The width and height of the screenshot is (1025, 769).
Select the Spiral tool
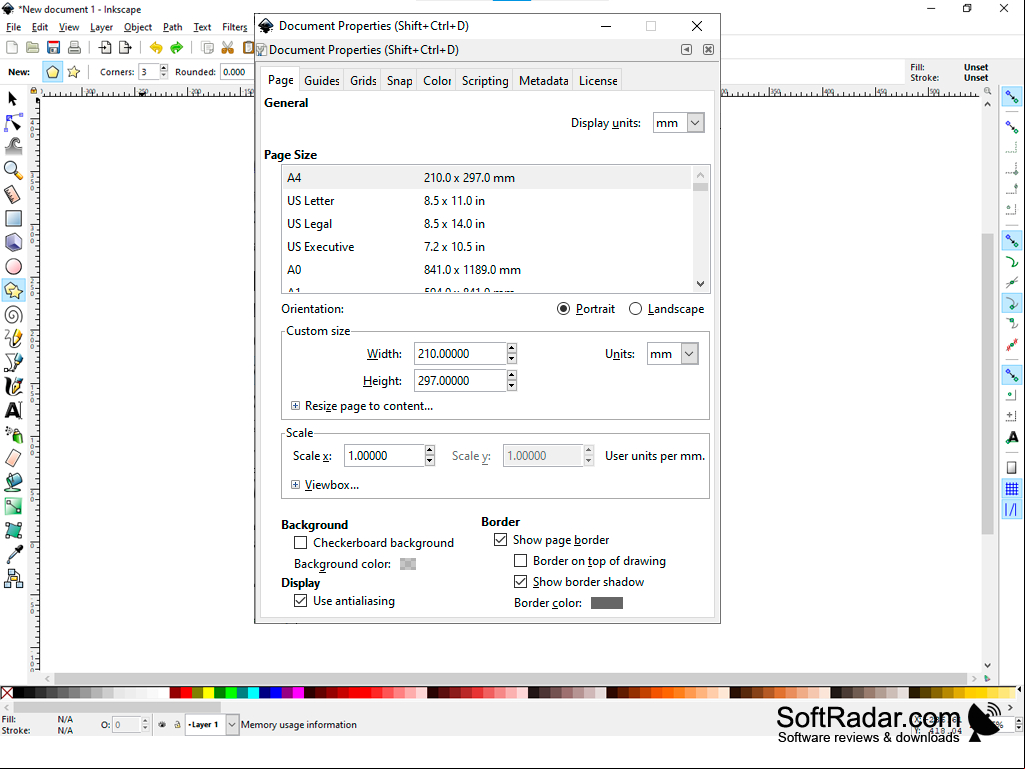pyautogui.click(x=13, y=315)
